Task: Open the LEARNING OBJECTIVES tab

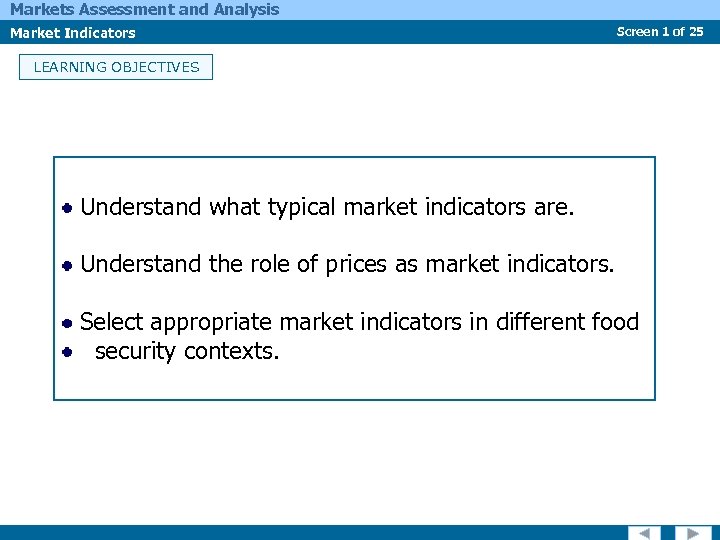Action: pyautogui.click(x=116, y=67)
